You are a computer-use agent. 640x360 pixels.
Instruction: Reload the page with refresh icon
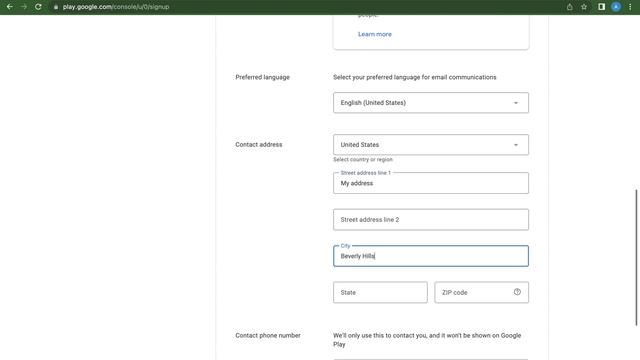pyautogui.click(x=38, y=7)
